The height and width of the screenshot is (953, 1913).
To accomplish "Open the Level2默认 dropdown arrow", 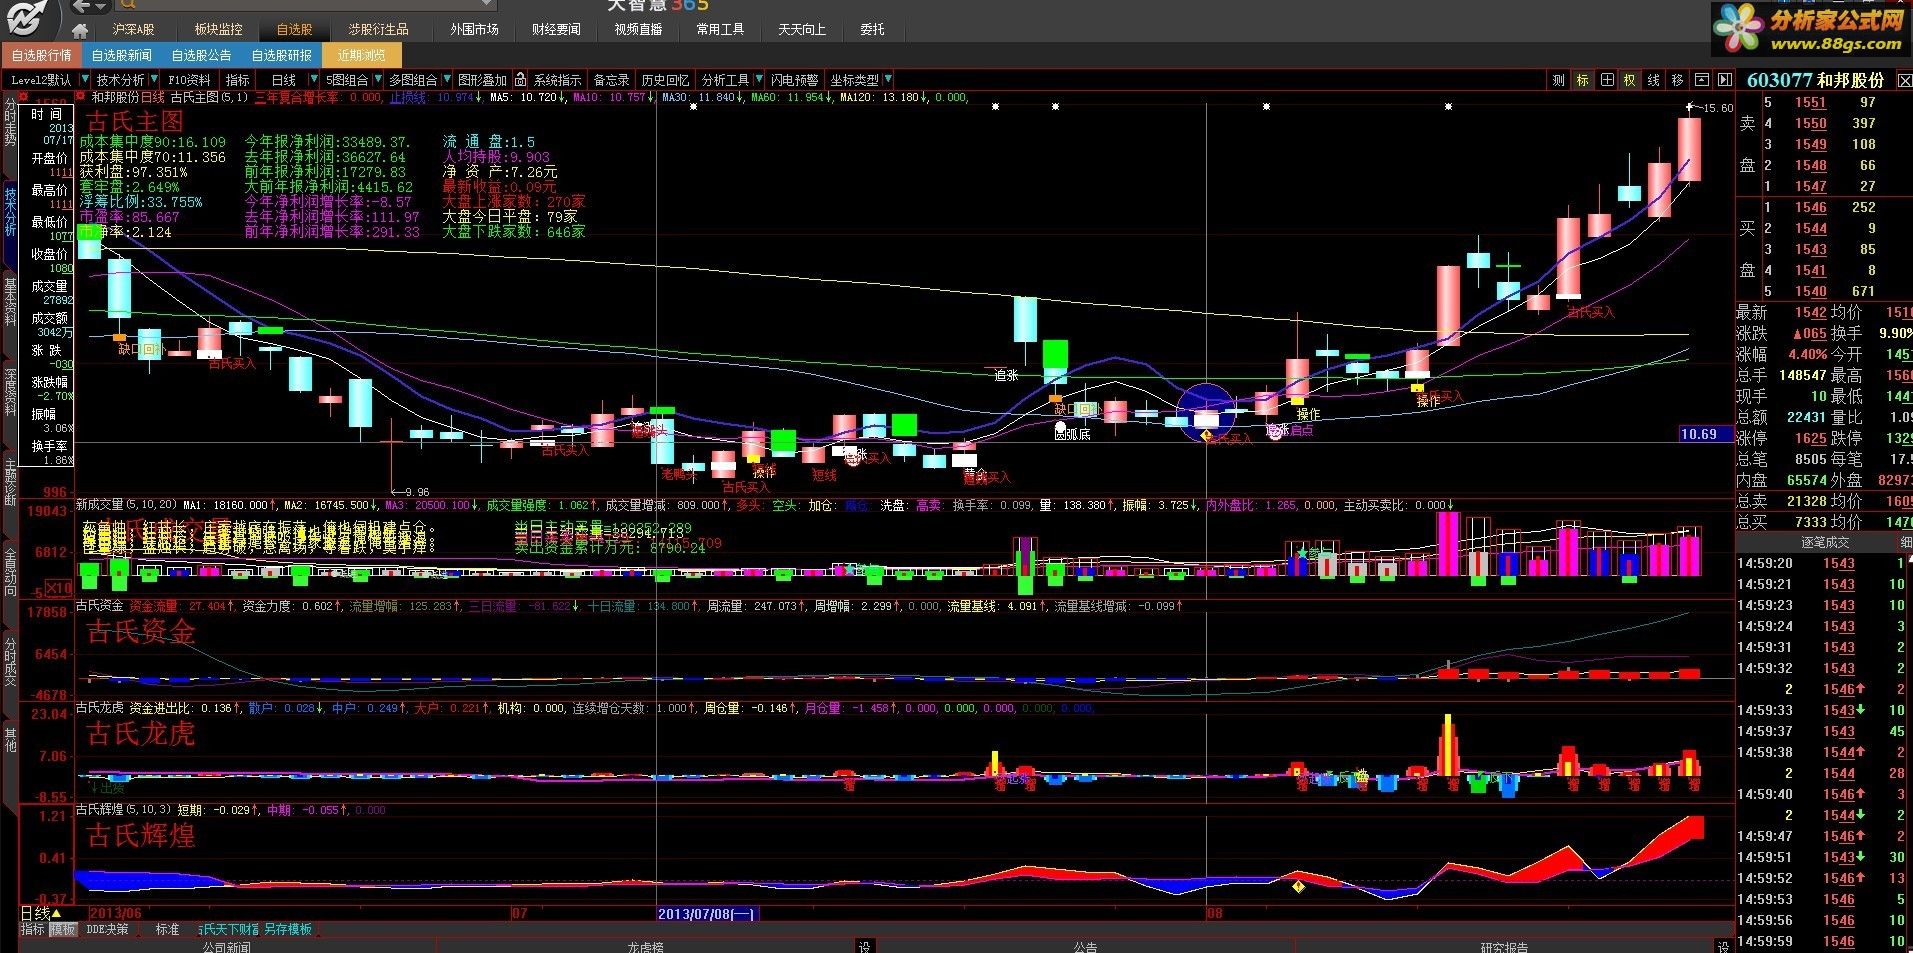I will click(x=85, y=80).
